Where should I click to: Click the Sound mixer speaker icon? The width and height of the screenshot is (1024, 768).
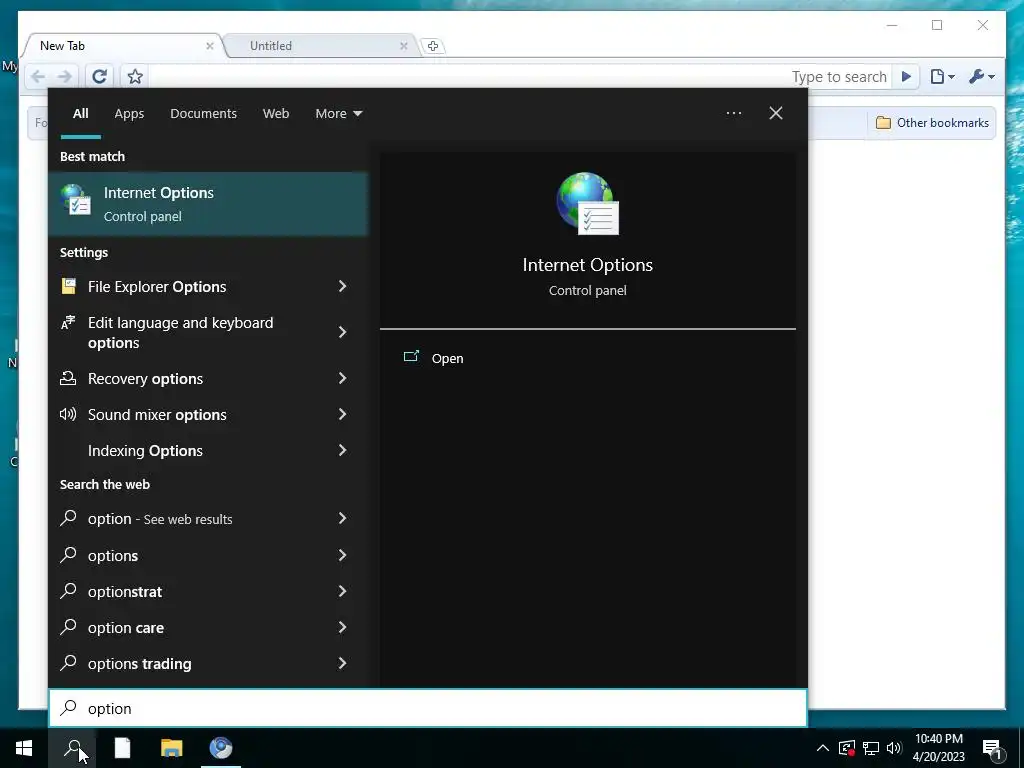click(x=68, y=414)
